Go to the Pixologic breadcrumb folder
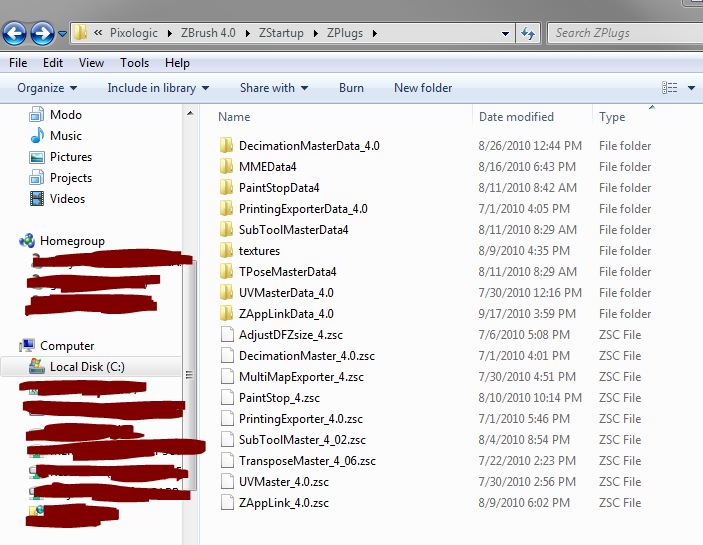Image resolution: width=703 pixels, height=545 pixels. click(x=134, y=33)
